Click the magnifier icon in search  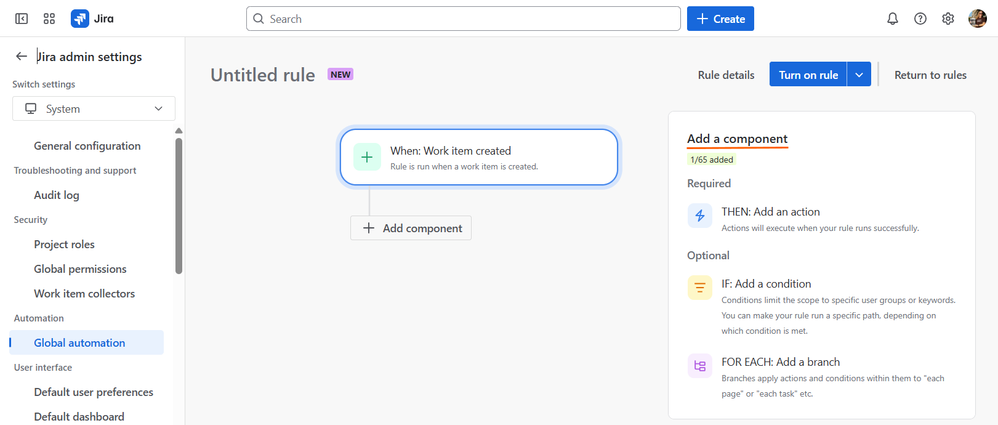(258, 18)
